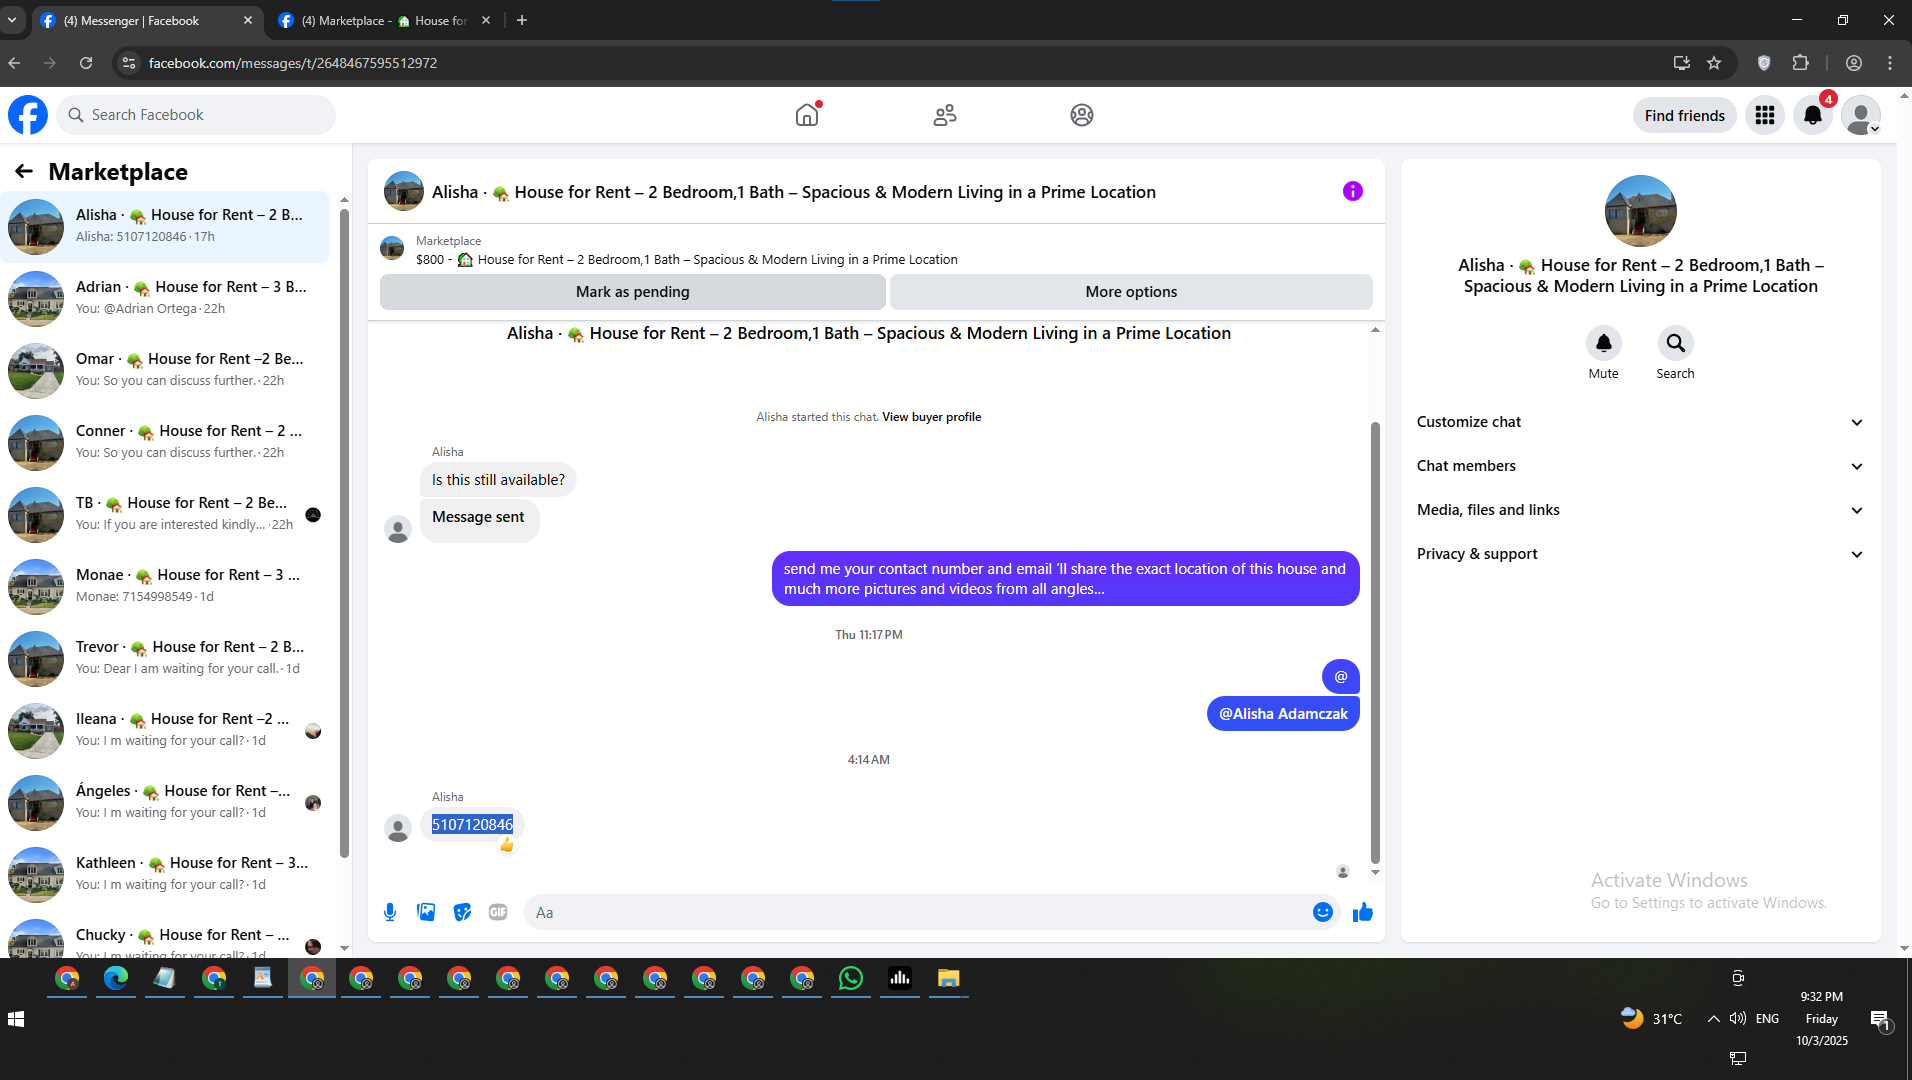Click the listing thumbnail in the right panel
The height and width of the screenshot is (1080, 1912).
coord(1641,211)
